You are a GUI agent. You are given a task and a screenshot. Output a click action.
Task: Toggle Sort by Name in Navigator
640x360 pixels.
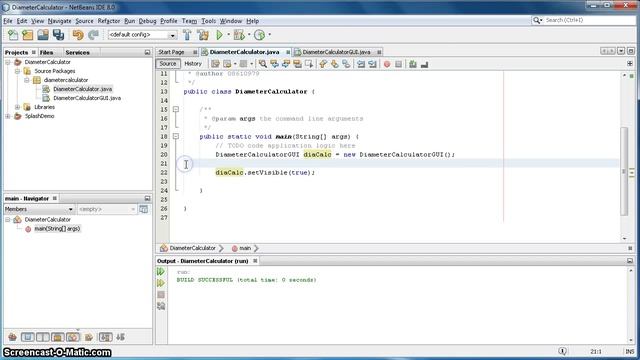pos(105,337)
